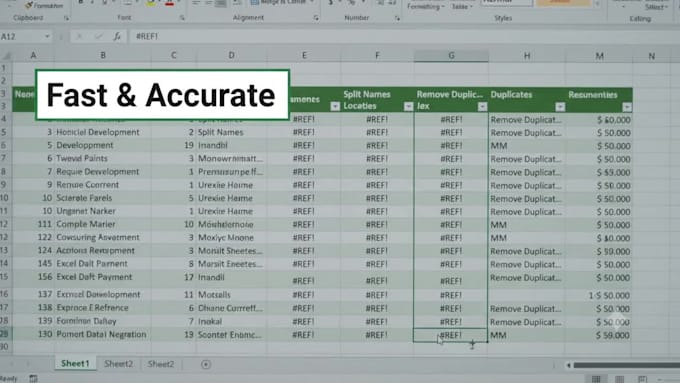Add a new sheet with plus icon

click(206, 364)
